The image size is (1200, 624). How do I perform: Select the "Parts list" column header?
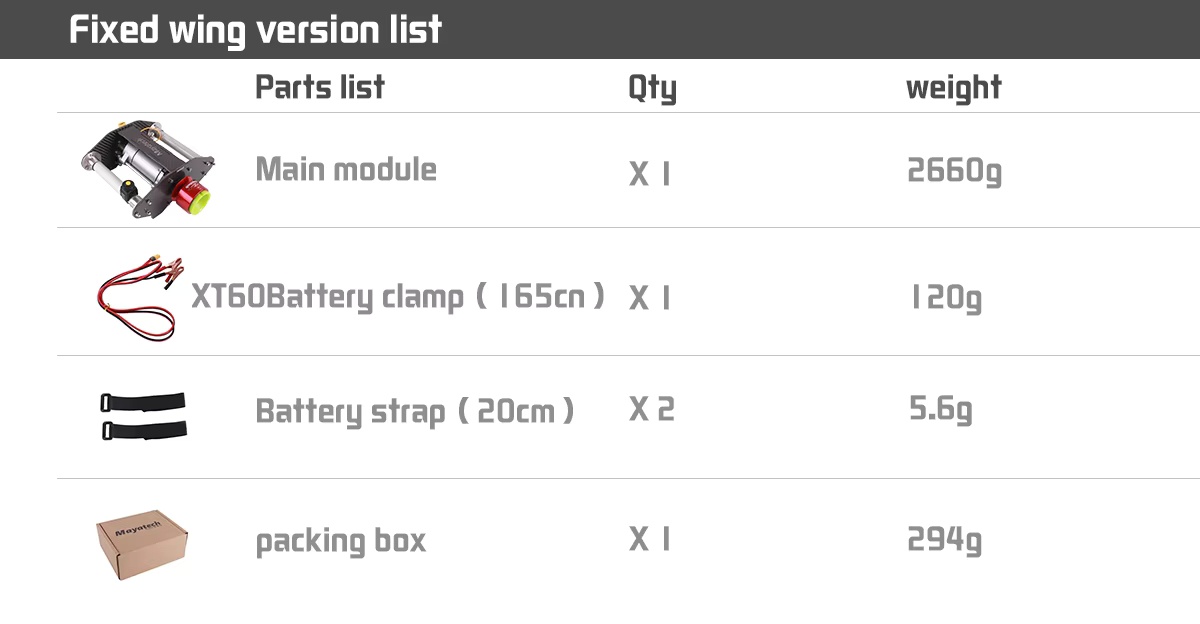coord(320,87)
